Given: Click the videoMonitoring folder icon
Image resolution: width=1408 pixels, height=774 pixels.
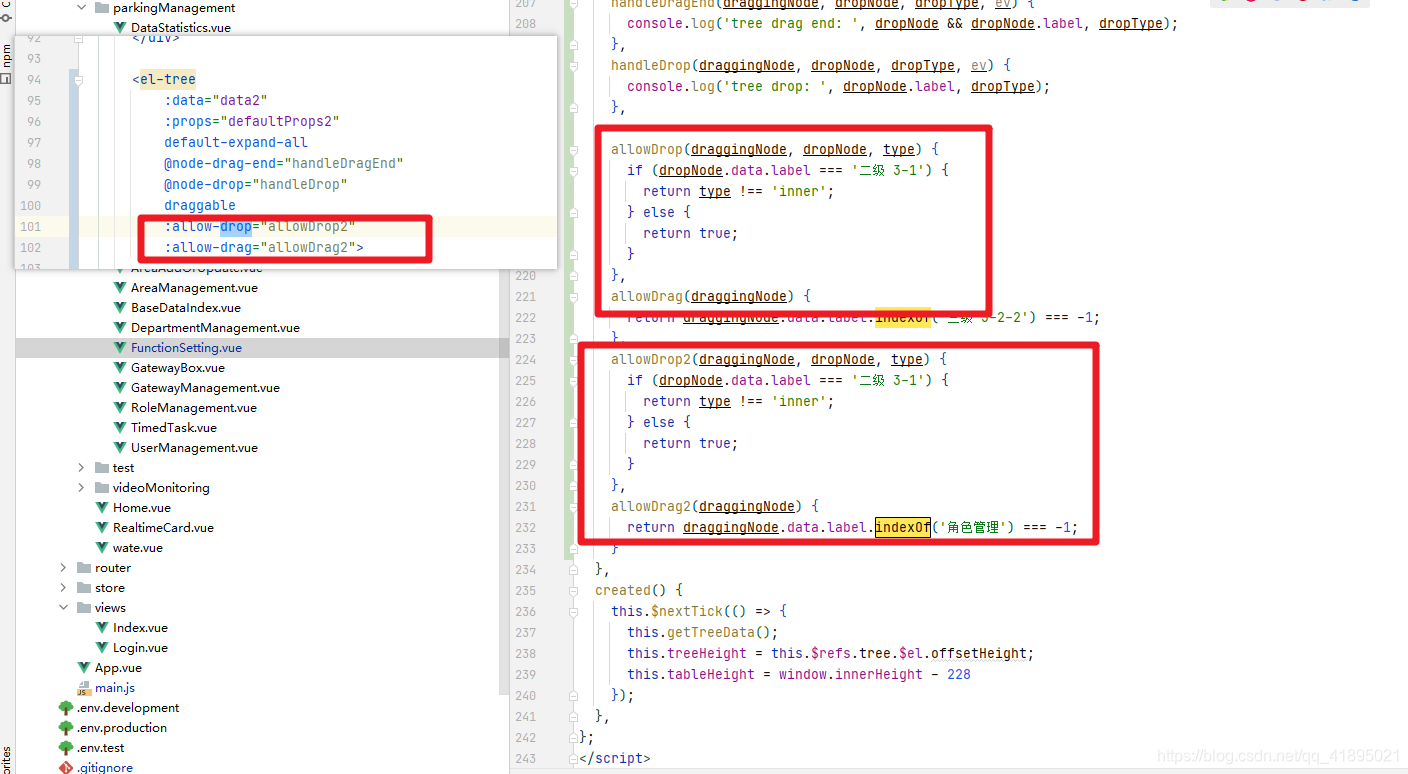Looking at the screenshot, I should click(x=101, y=488).
